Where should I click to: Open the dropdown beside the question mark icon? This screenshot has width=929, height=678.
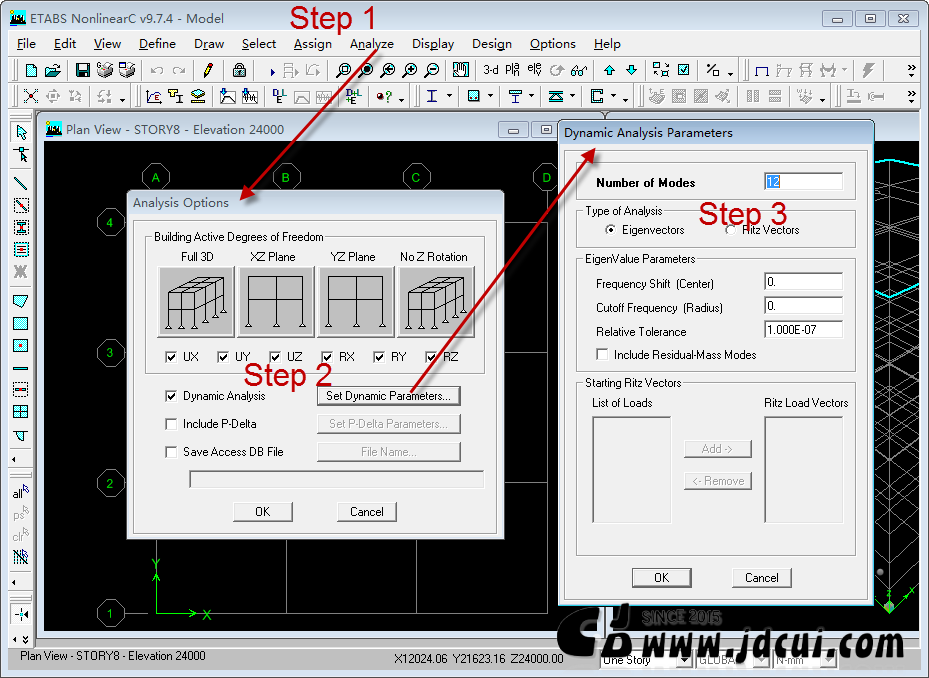click(x=401, y=99)
